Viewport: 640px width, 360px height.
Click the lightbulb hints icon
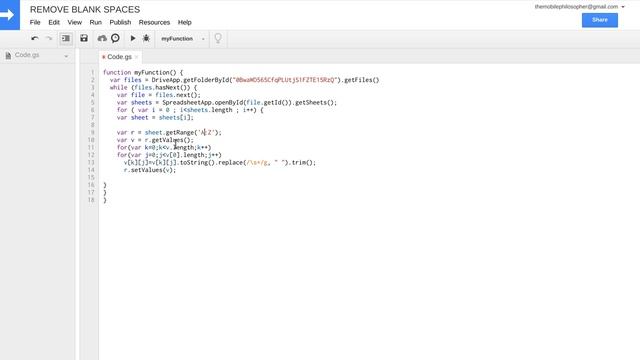[218, 38]
